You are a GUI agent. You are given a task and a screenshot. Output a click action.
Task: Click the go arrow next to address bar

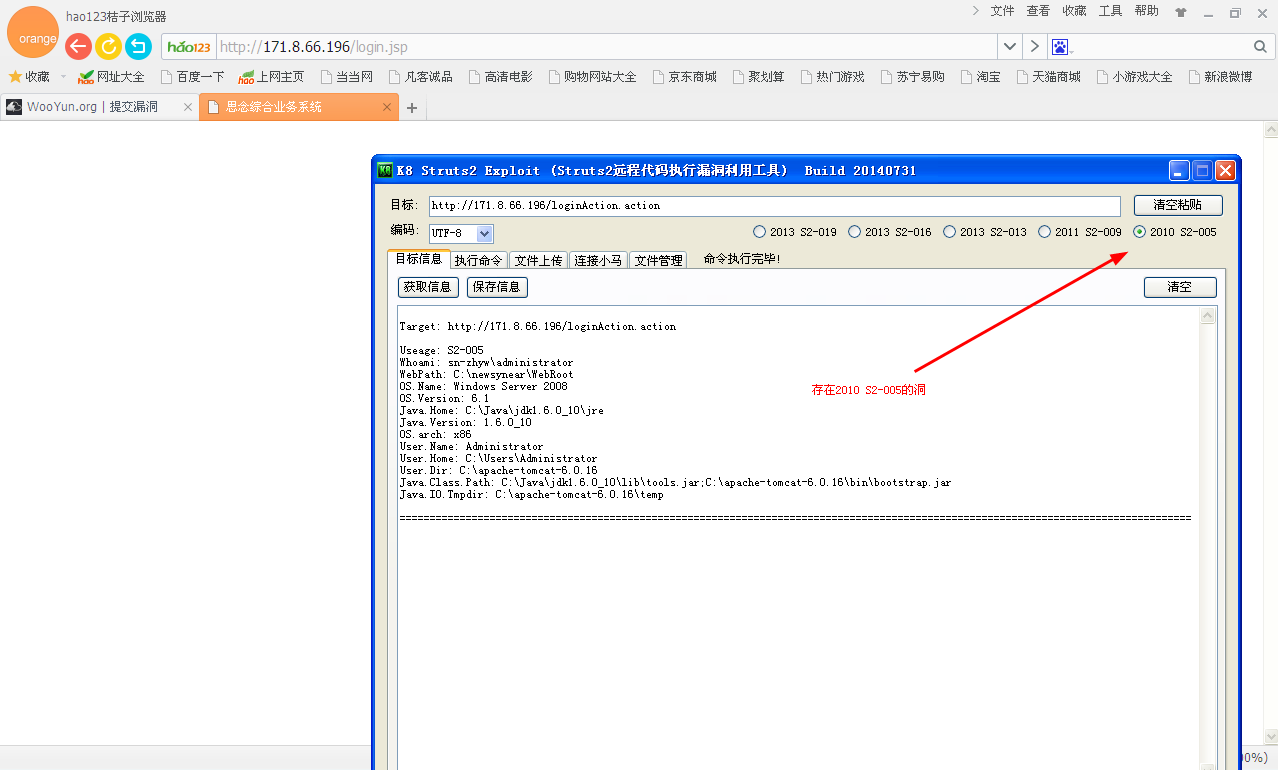coord(1035,47)
